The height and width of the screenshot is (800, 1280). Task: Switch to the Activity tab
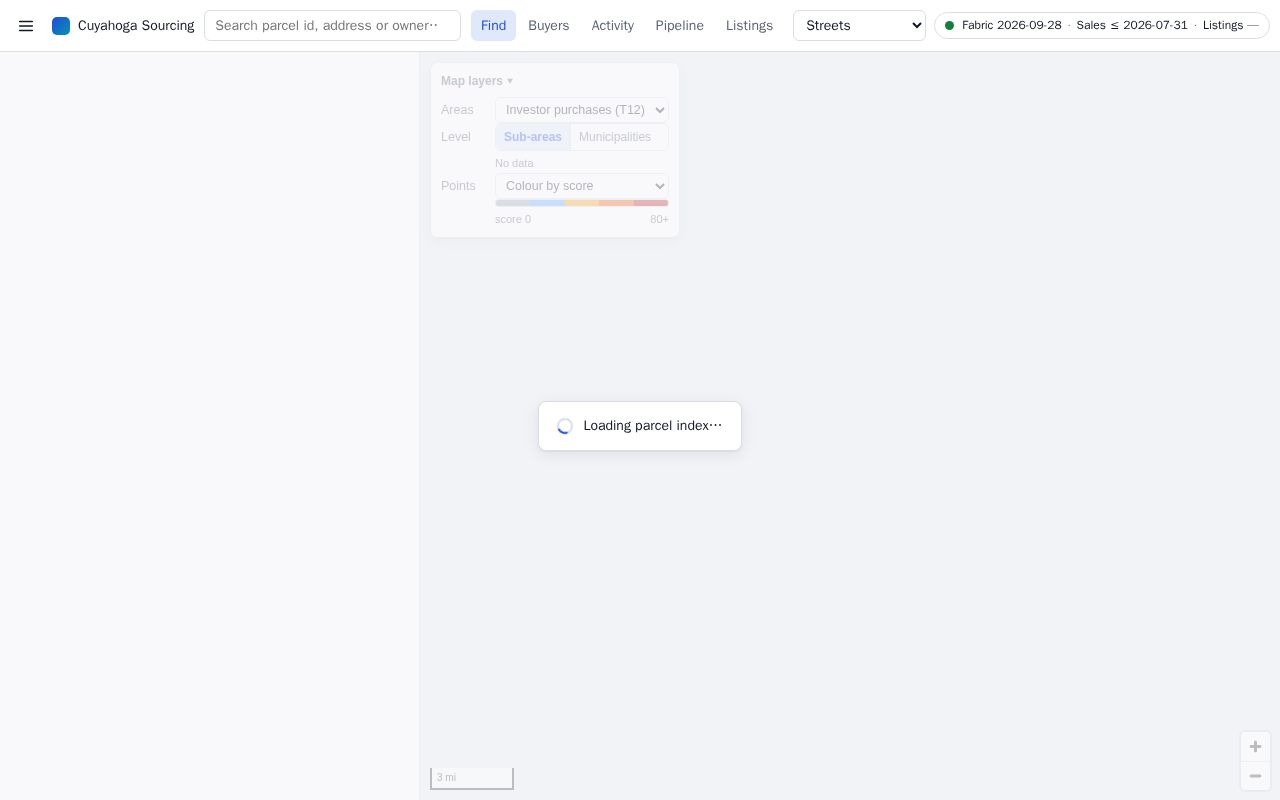point(612,26)
